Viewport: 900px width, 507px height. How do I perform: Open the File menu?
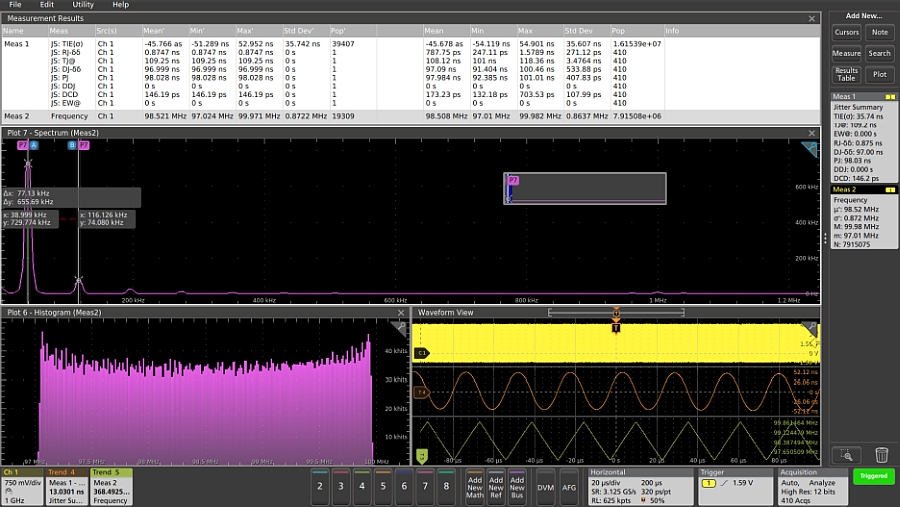pyautogui.click(x=15, y=5)
